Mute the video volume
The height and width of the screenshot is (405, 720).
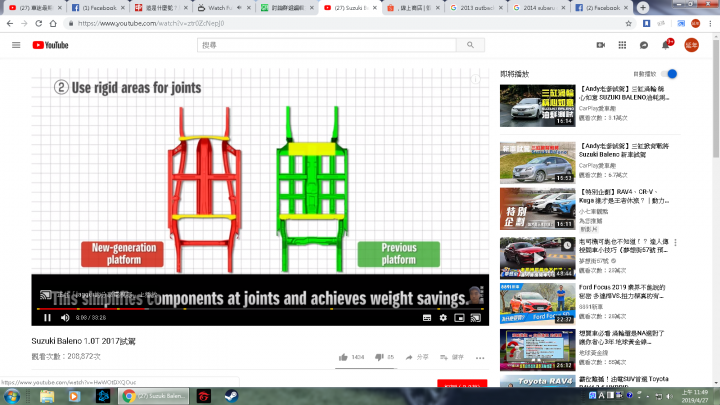coord(65,317)
